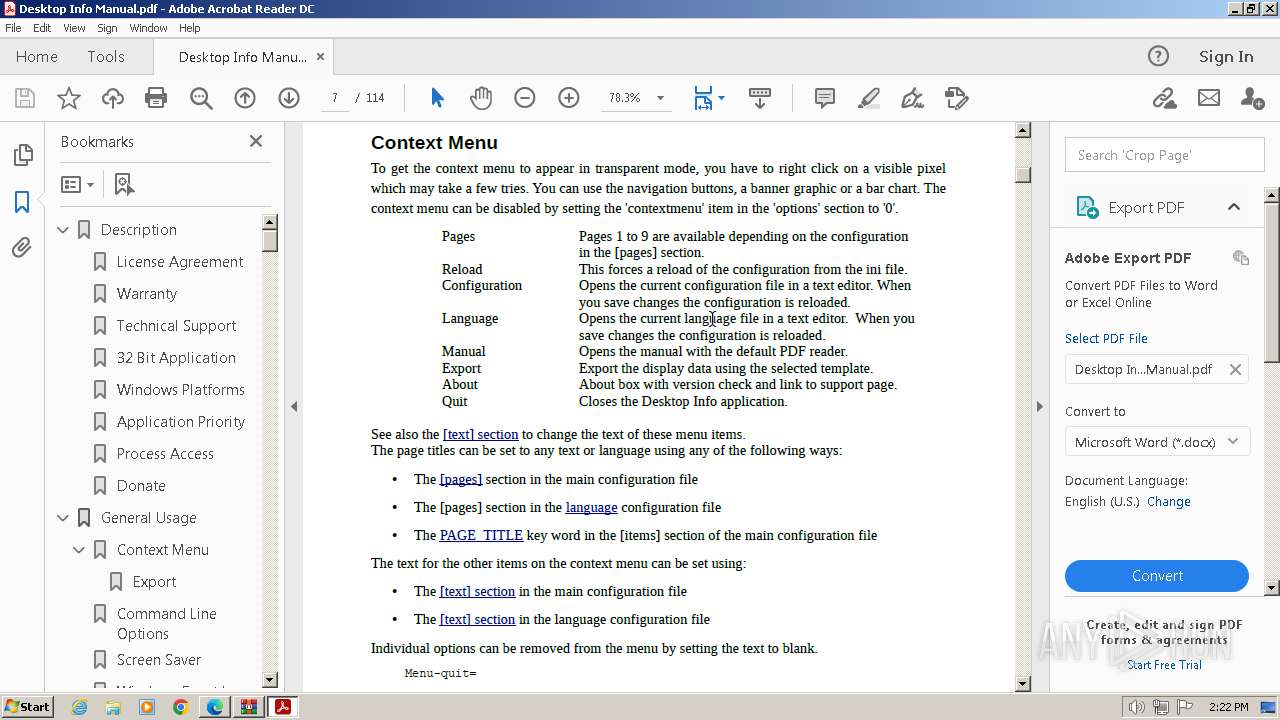This screenshot has width=1280, height=720.
Task: Open the Sign menu
Action: [x=107, y=28]
